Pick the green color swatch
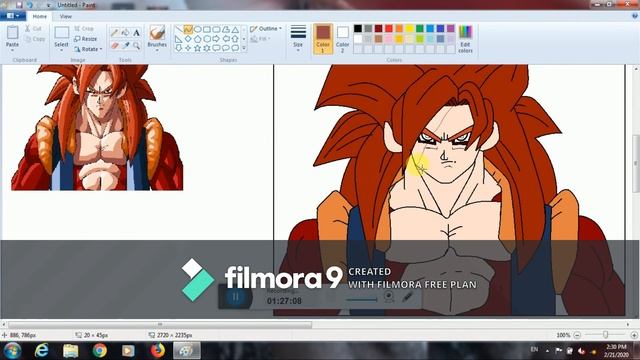This screenshot has height=360, width=640. pos(420,29)
